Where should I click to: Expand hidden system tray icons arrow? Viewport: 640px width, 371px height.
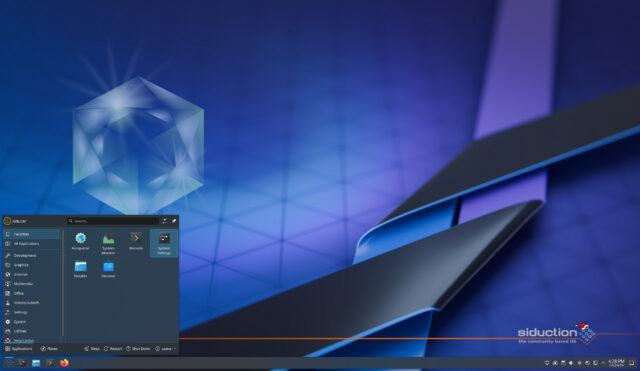[x=603, y=363]
